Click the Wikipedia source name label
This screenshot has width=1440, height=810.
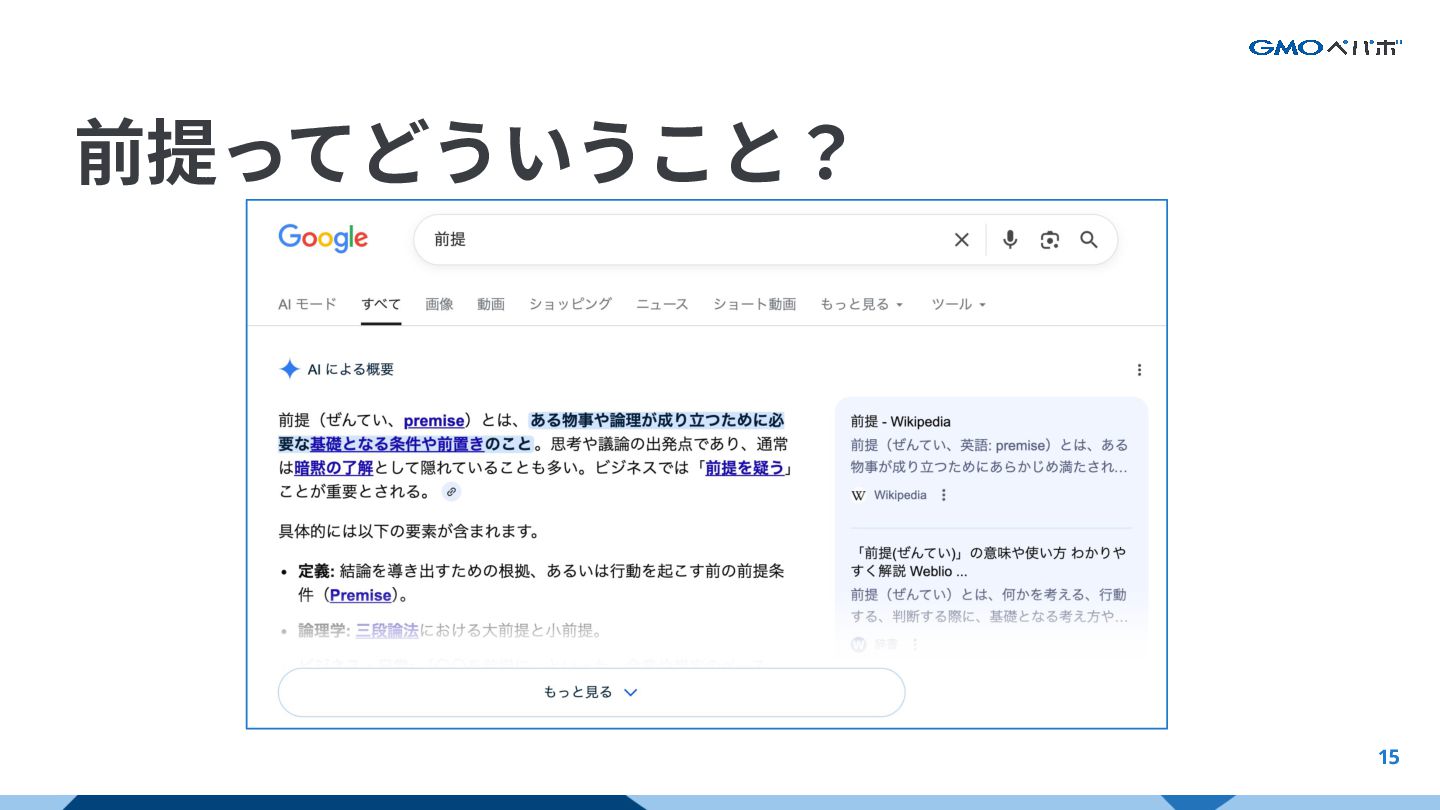(x=900, y=495)
